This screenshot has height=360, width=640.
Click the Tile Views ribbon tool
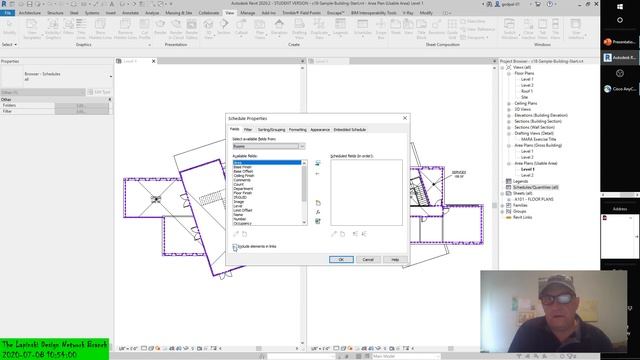tap(556, 29)
